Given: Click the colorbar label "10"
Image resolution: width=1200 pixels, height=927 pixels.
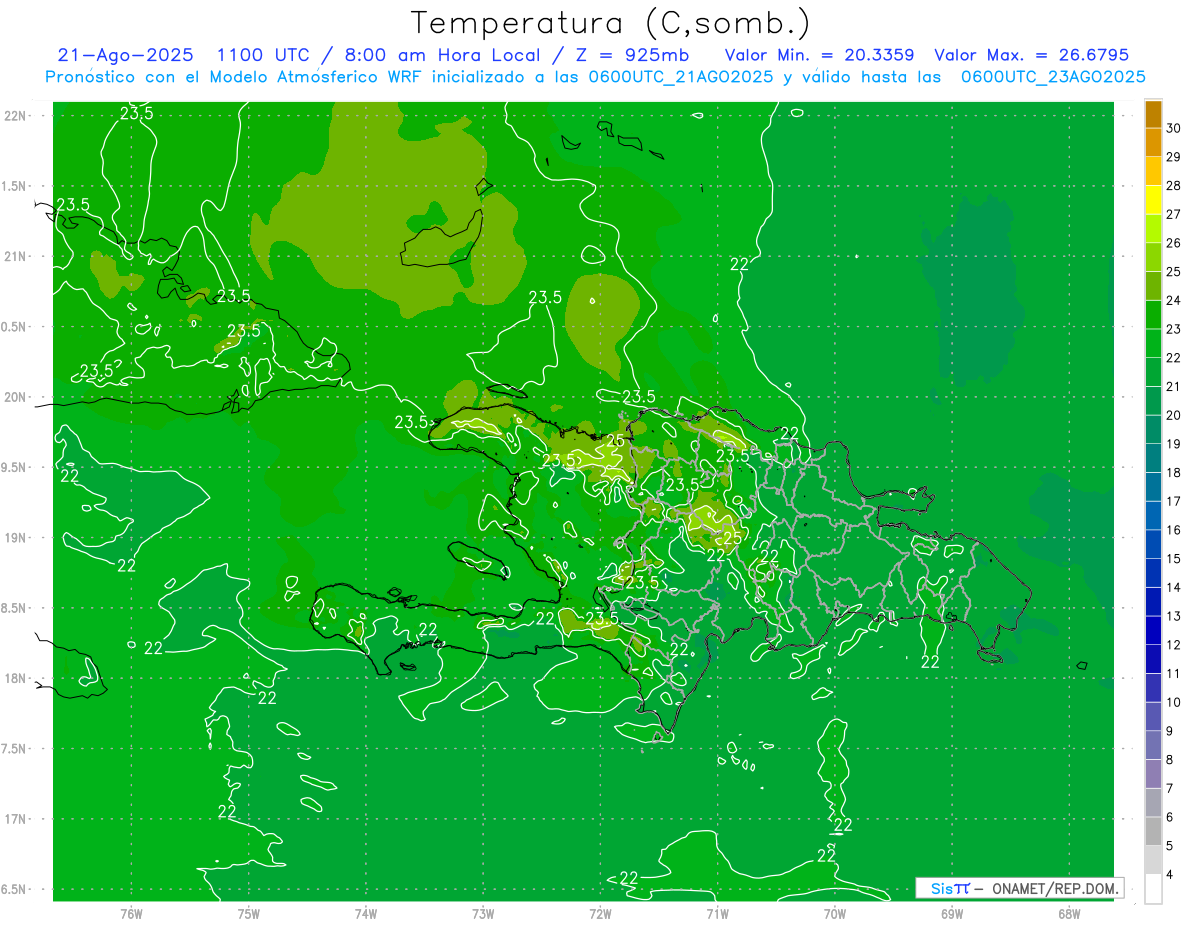Looking at the screenshot, I should pos(1174,702).
